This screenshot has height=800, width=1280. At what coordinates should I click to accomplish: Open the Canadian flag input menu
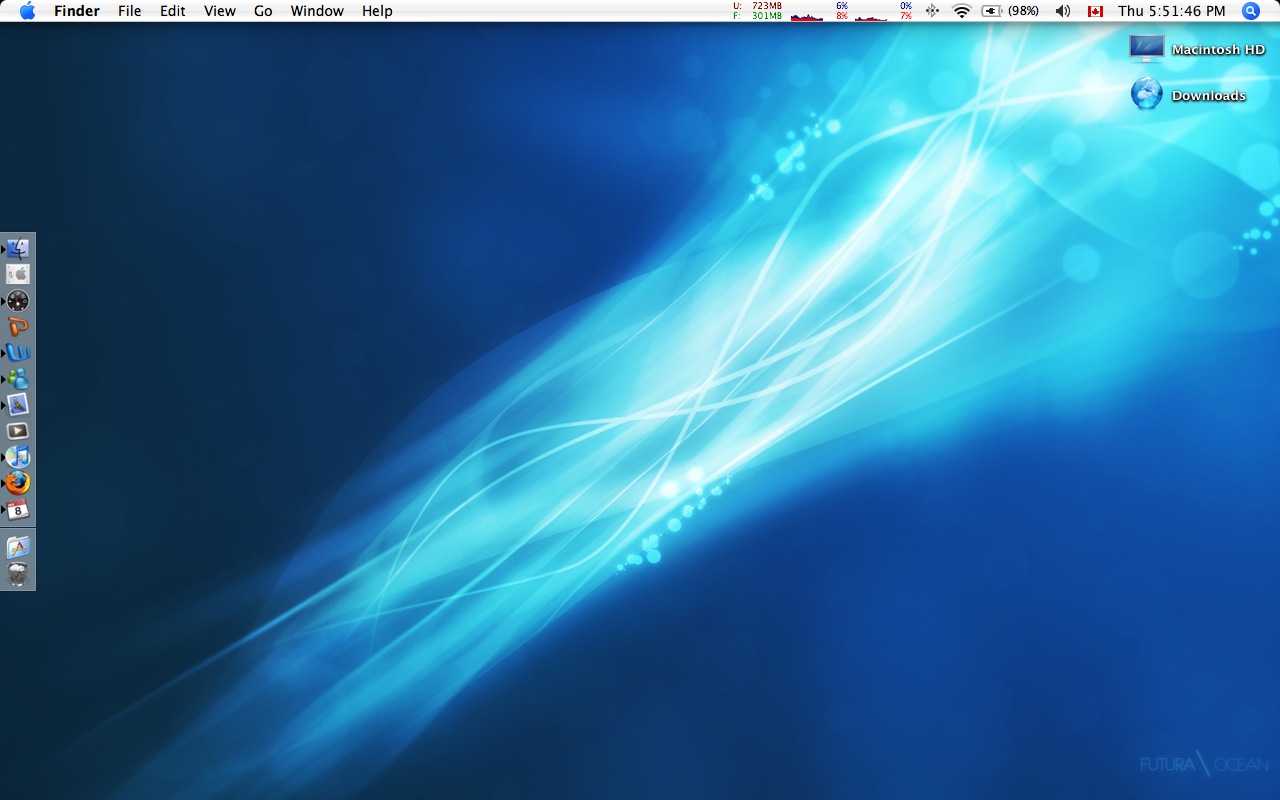click(x=1095, y=11)
